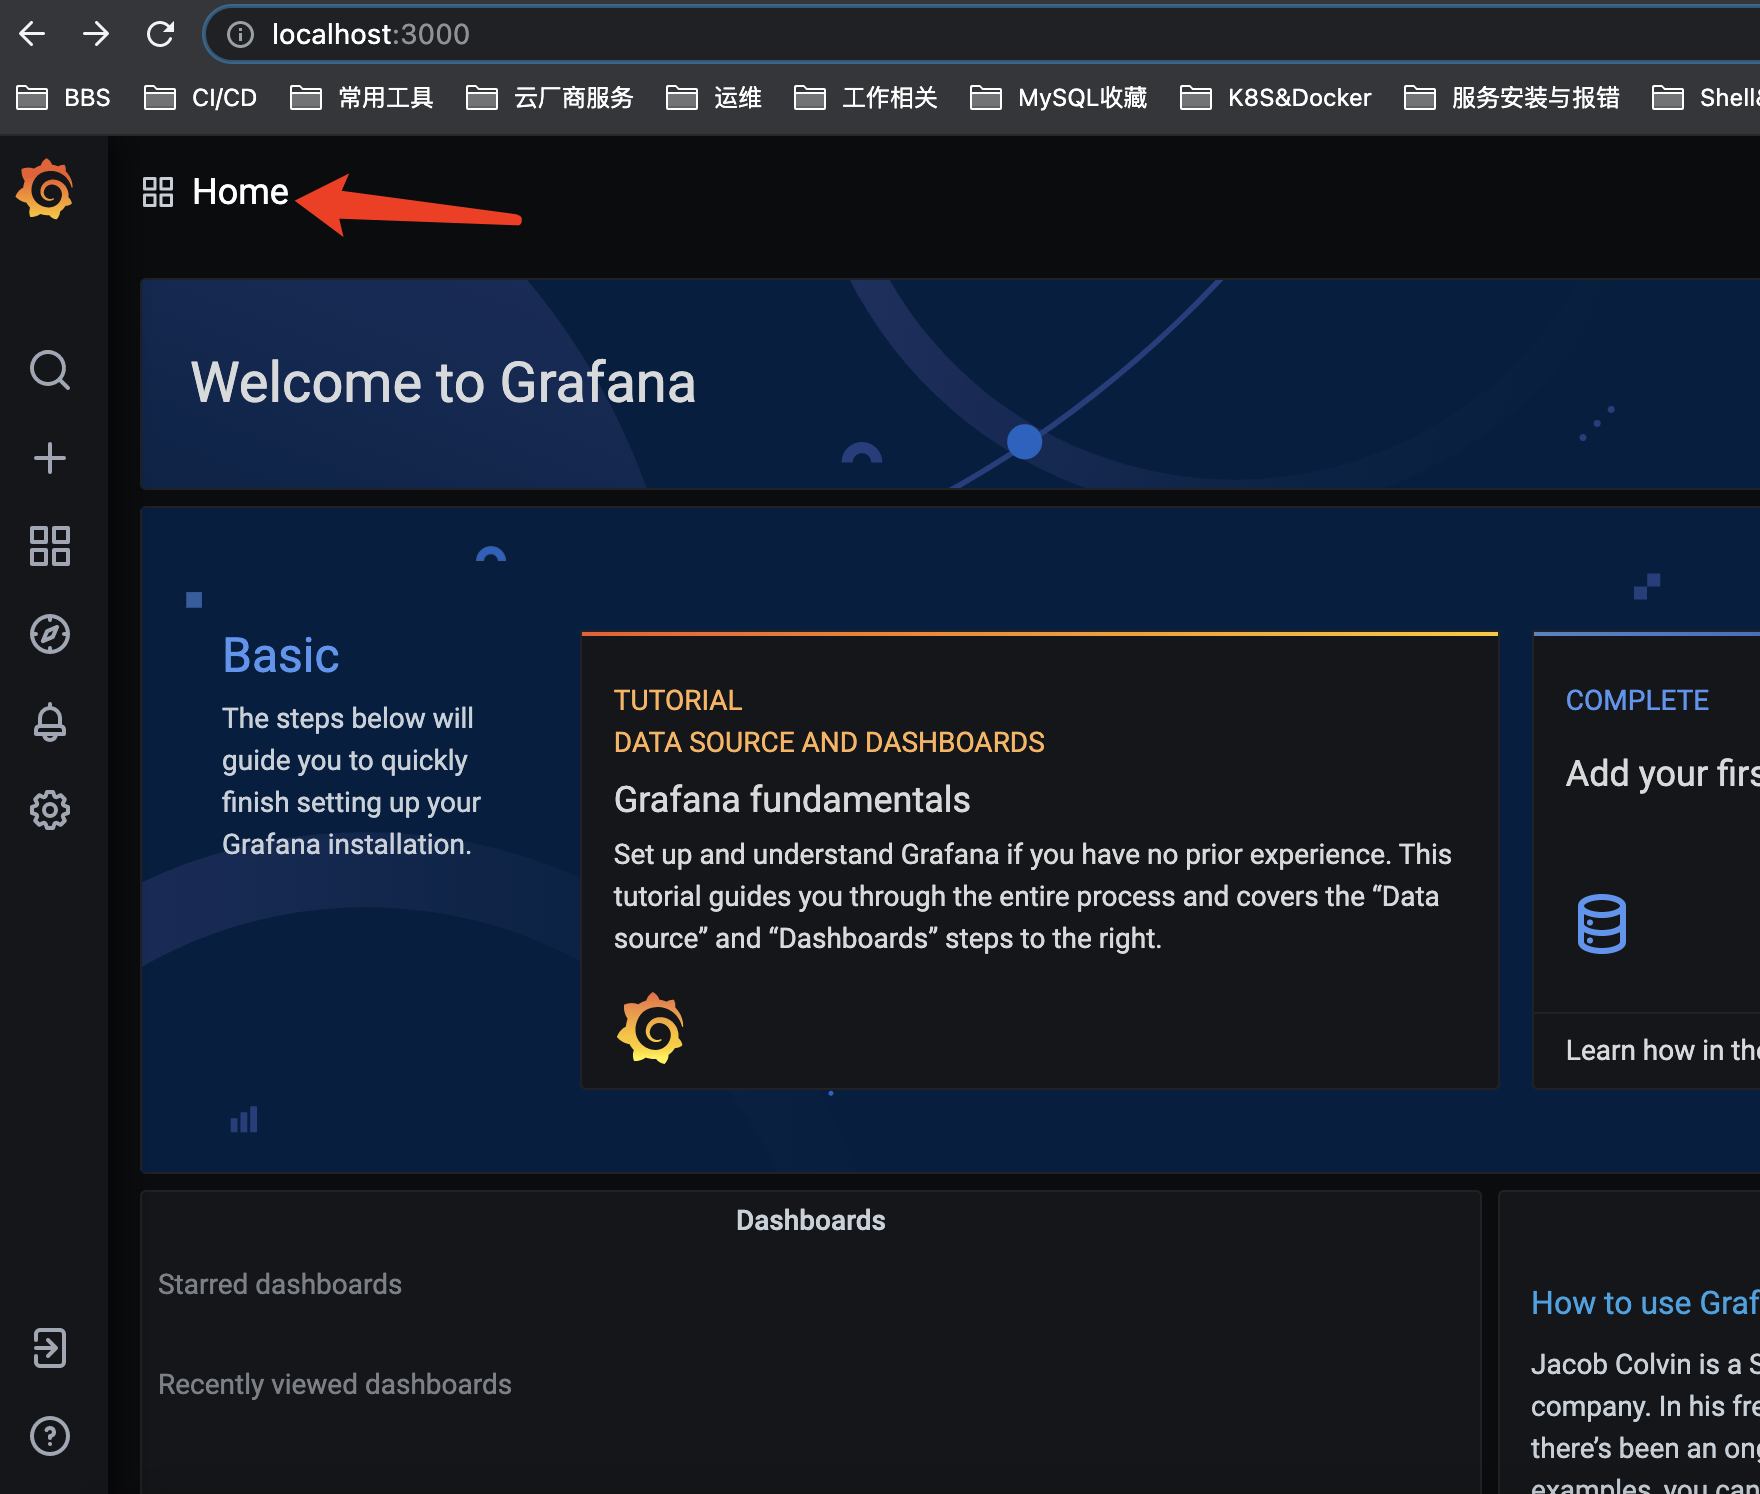Click the browser Back arrow
Viewport: 1760px width, 1494px height.
click(32, 34)
